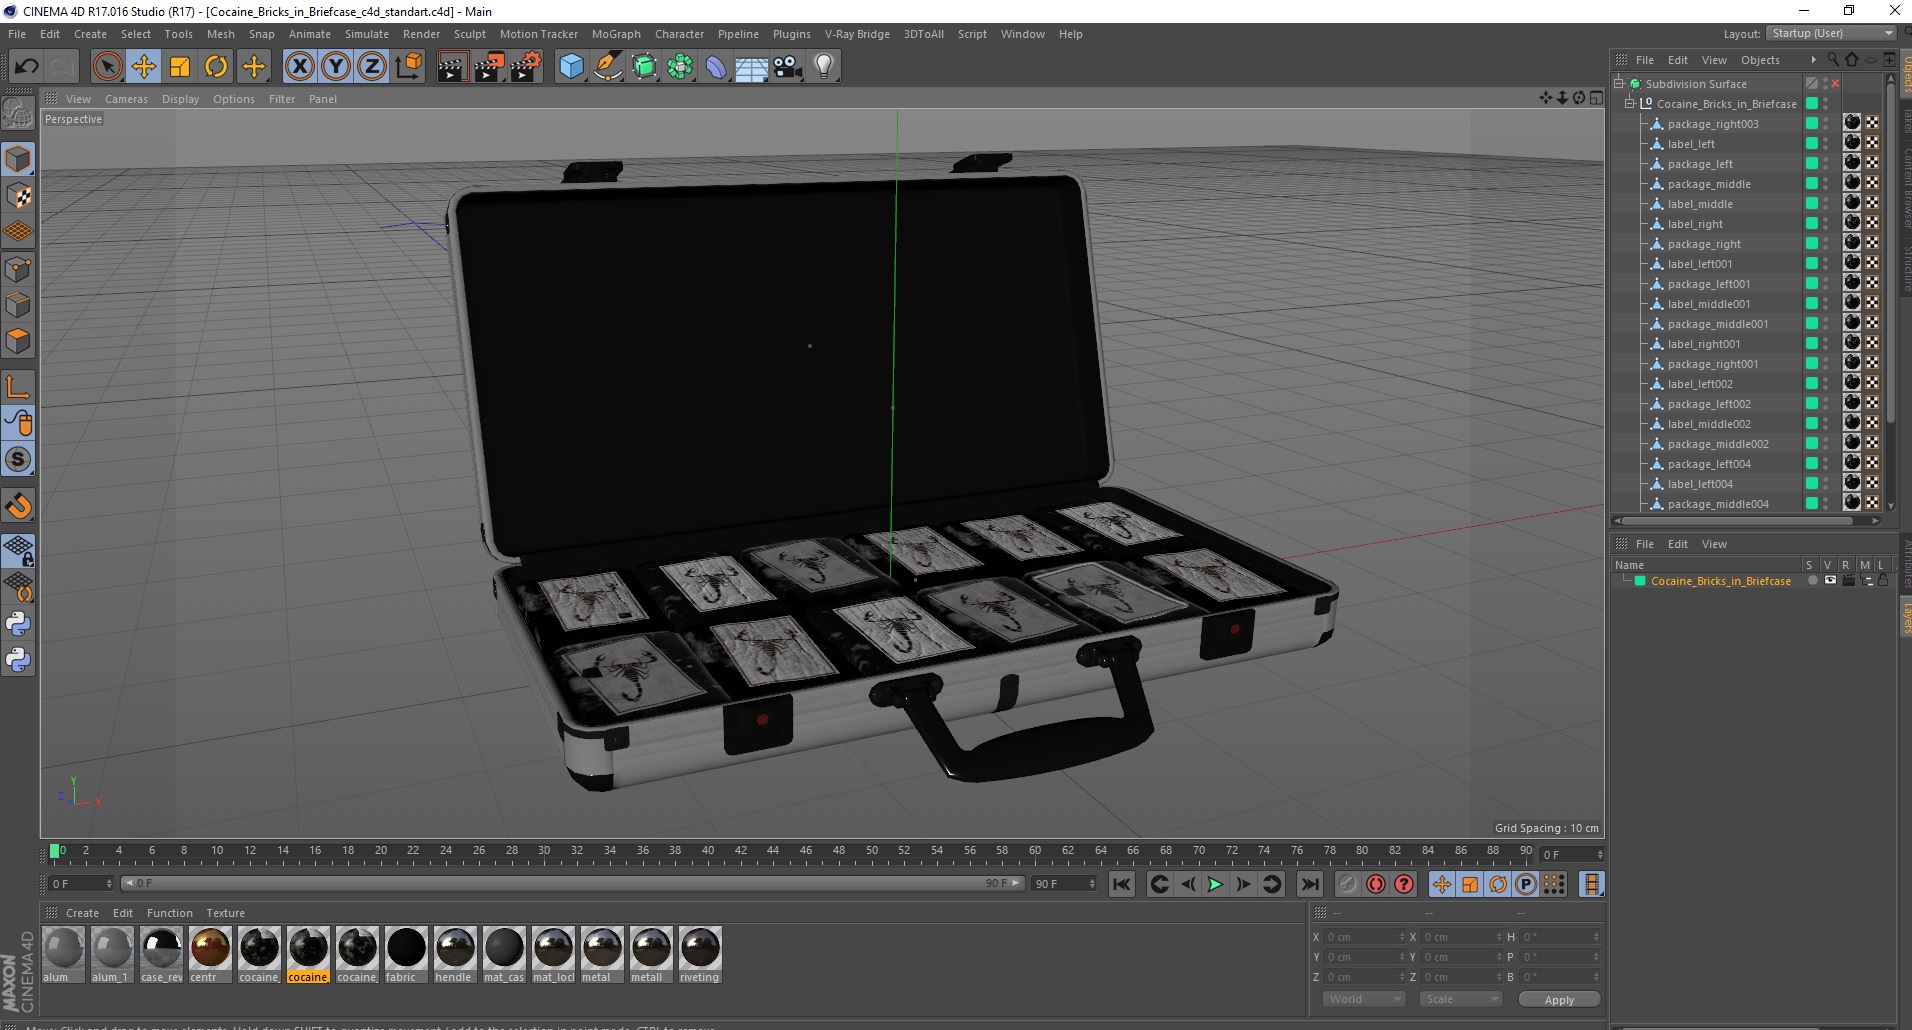The image size is (1912, 1030).
Task: Open the viewport Display menu
Action: [180, 99]
